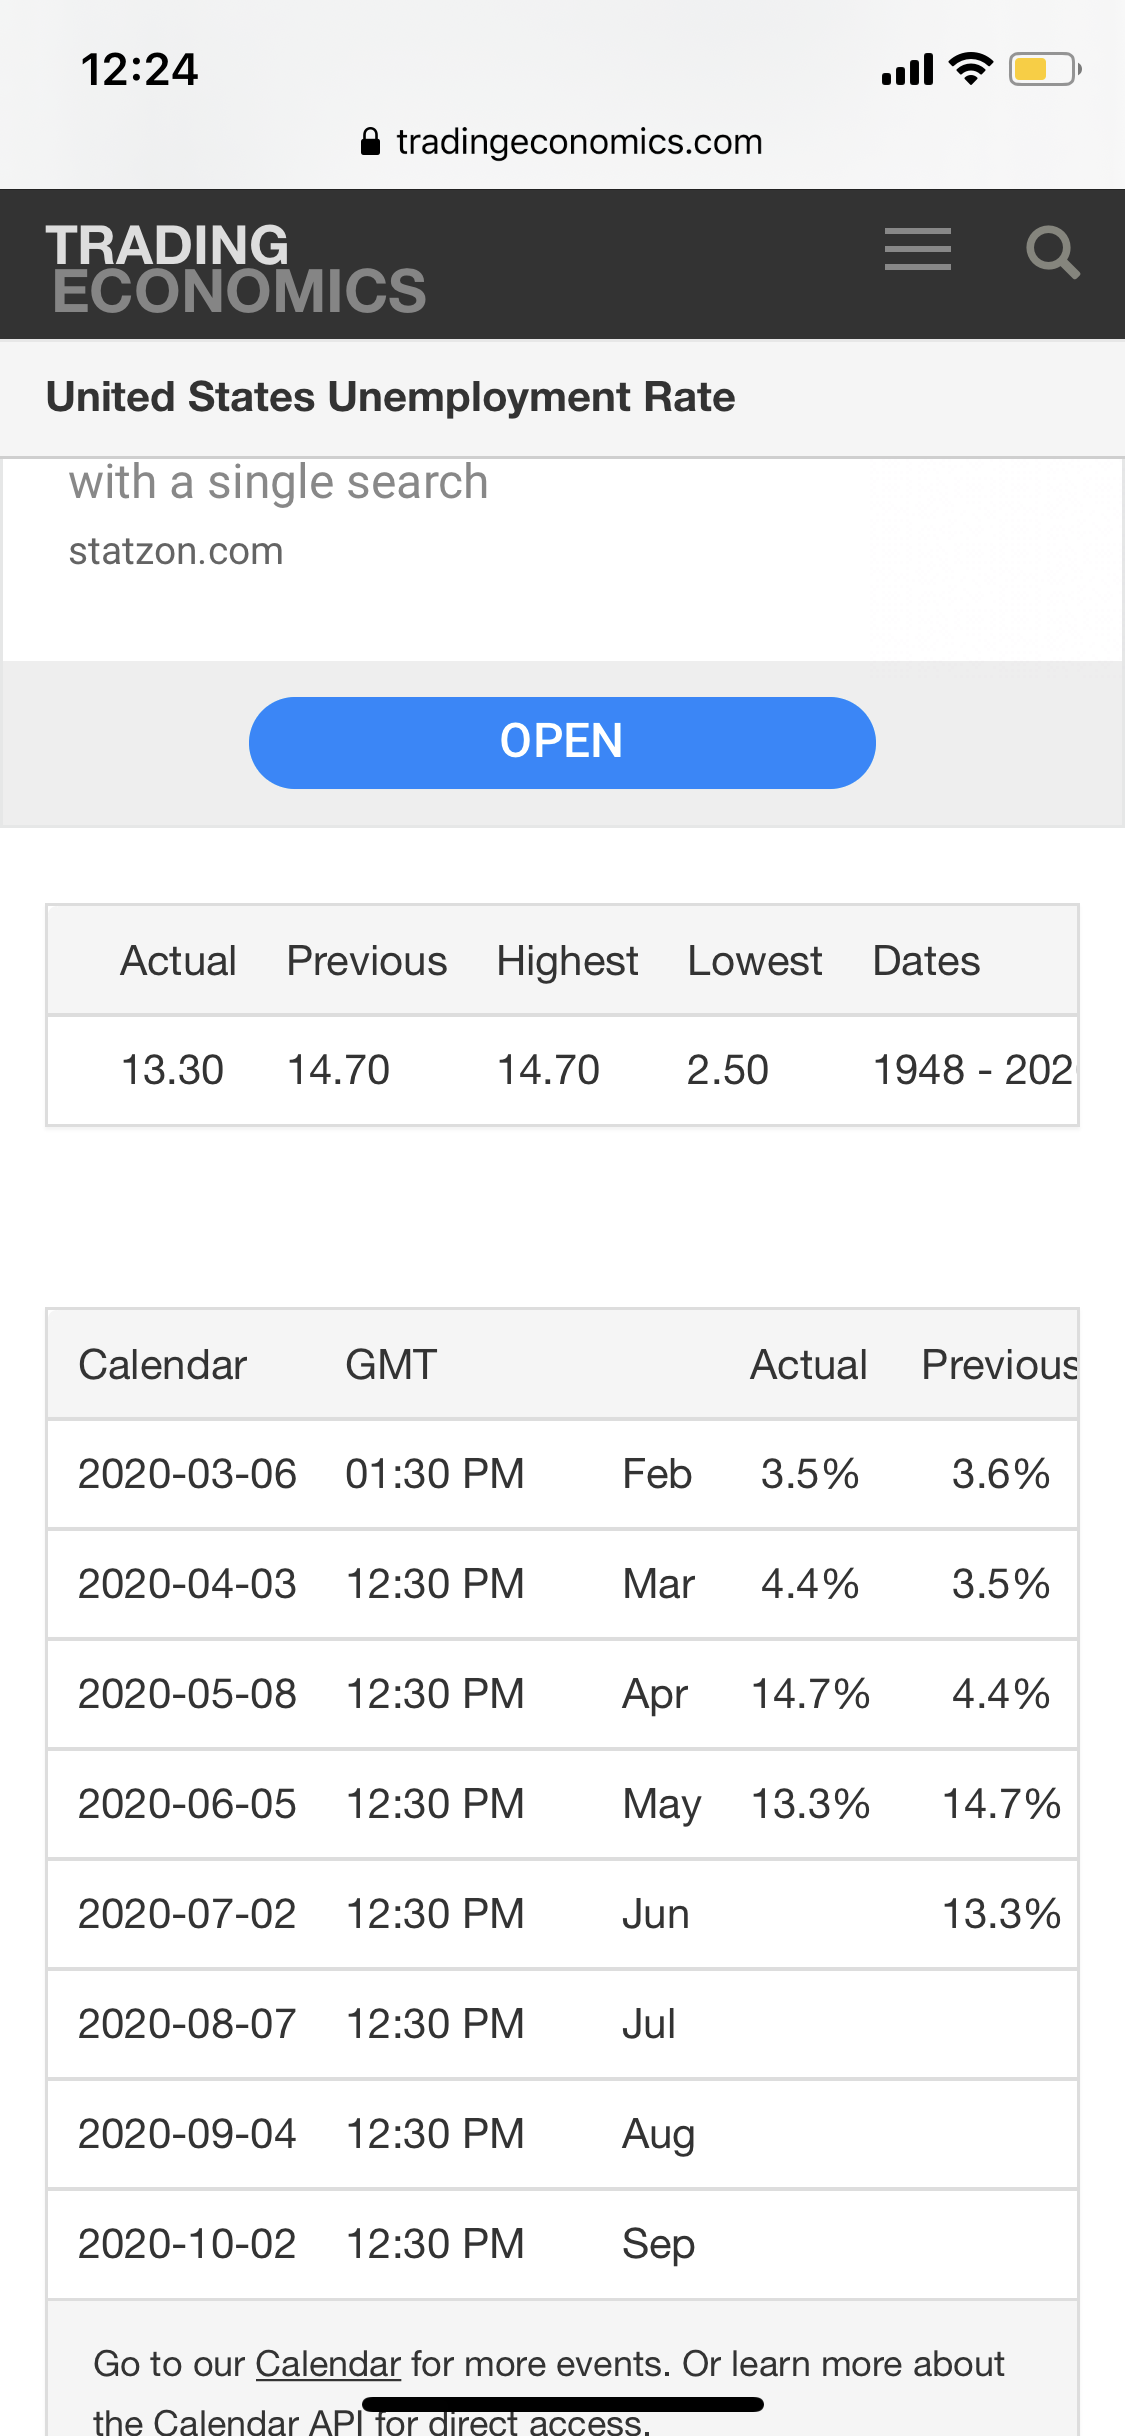The width and height of the screenshot is (1125, 2436).
Task: Tap the Highest column header
Action: [567, 961]
